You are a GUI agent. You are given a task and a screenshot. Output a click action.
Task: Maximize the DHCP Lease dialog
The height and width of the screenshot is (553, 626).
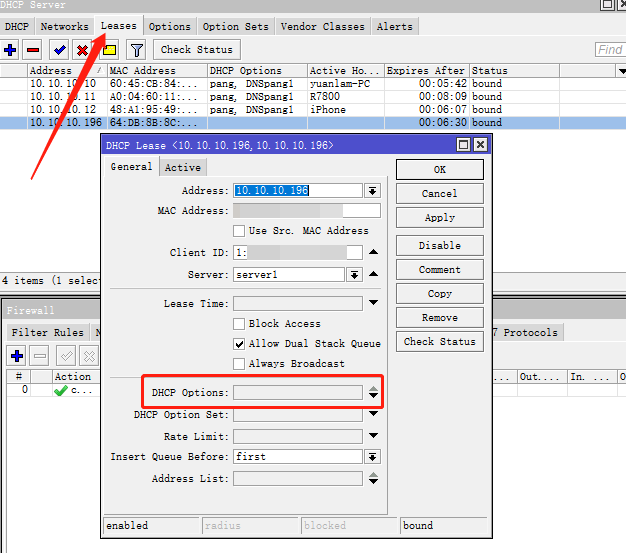coord(463,145)
